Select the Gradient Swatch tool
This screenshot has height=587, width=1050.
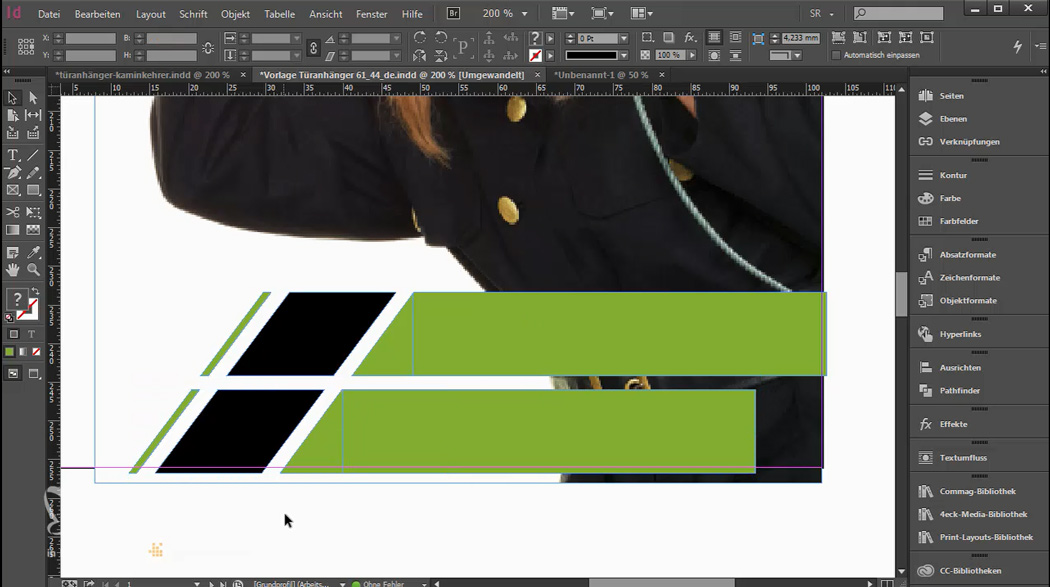[12, 230]
